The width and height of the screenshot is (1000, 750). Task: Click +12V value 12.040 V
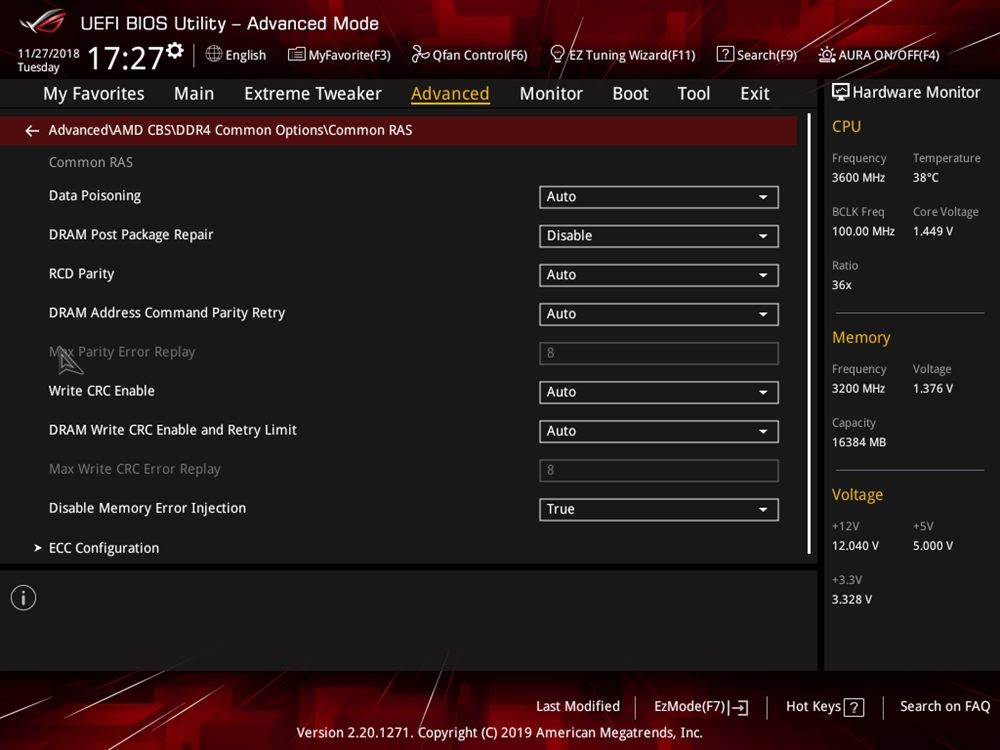(x=855, y=546)
